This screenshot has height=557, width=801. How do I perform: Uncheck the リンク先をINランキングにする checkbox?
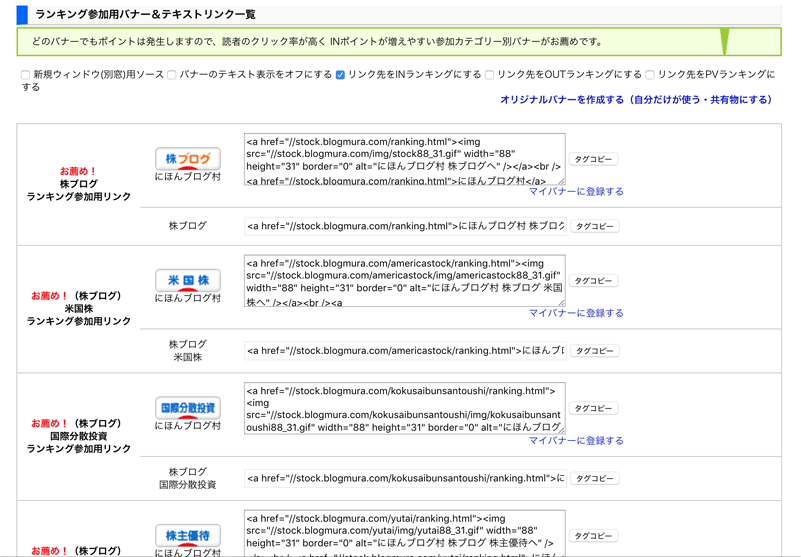pos(340,75)
